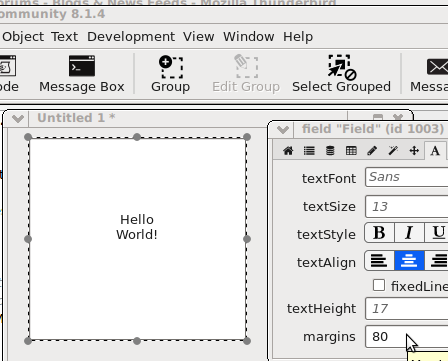This screenshot has width=448, height=361.
Task: Click the Untitled 1 window title
Action: [x=76, y=118]
